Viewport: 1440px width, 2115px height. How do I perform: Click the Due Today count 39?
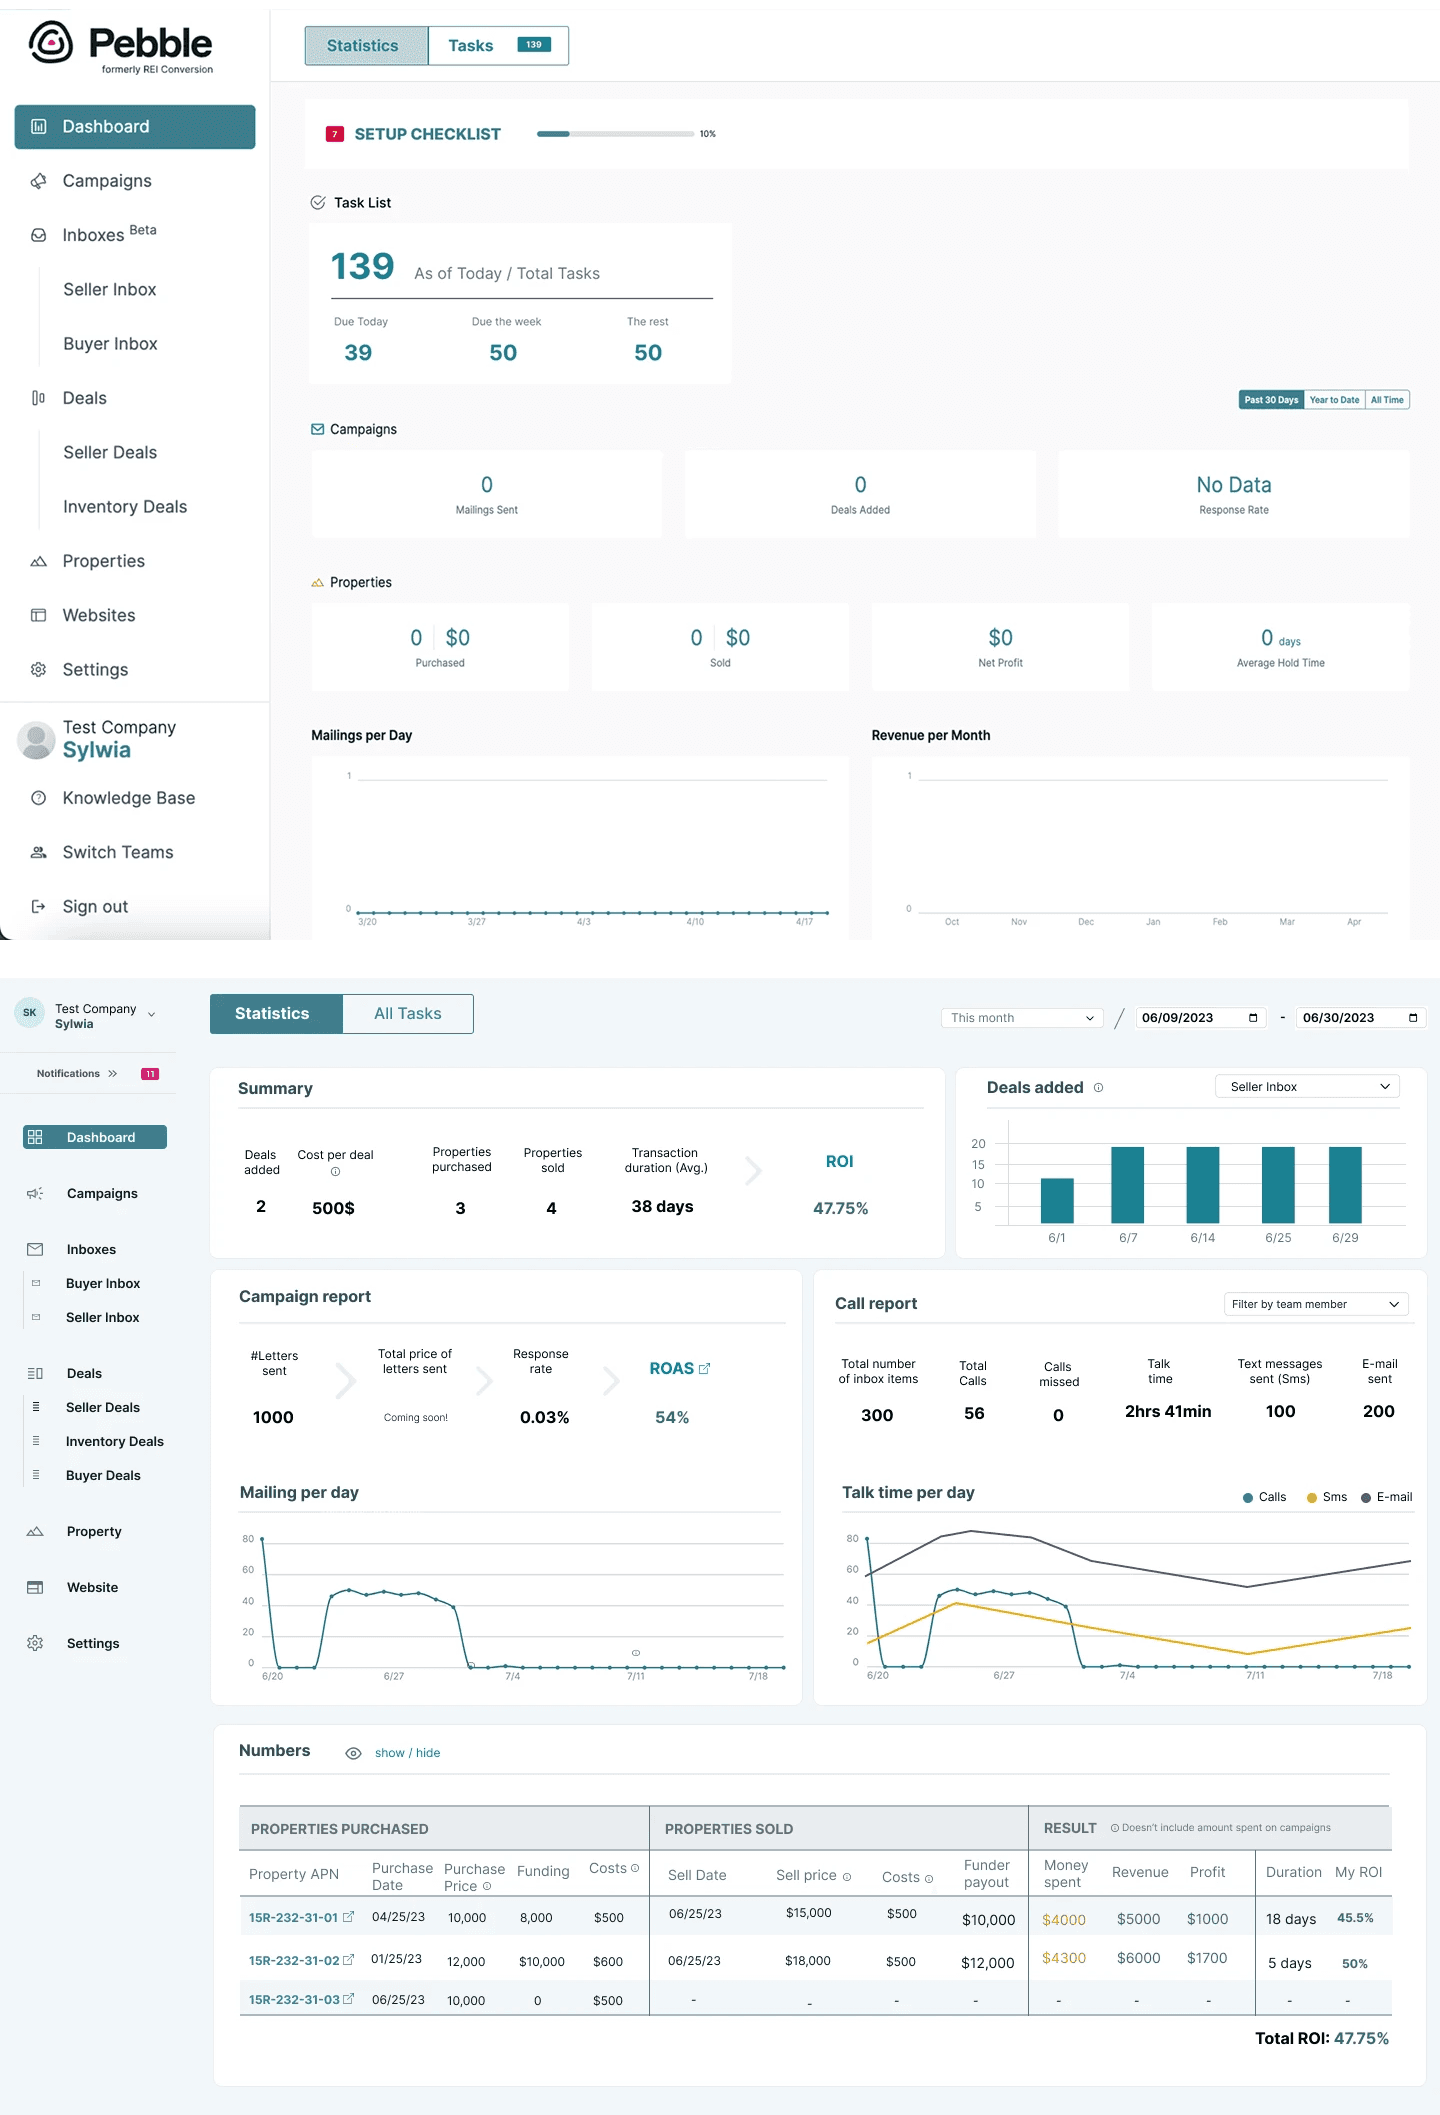tap(358, 353)
